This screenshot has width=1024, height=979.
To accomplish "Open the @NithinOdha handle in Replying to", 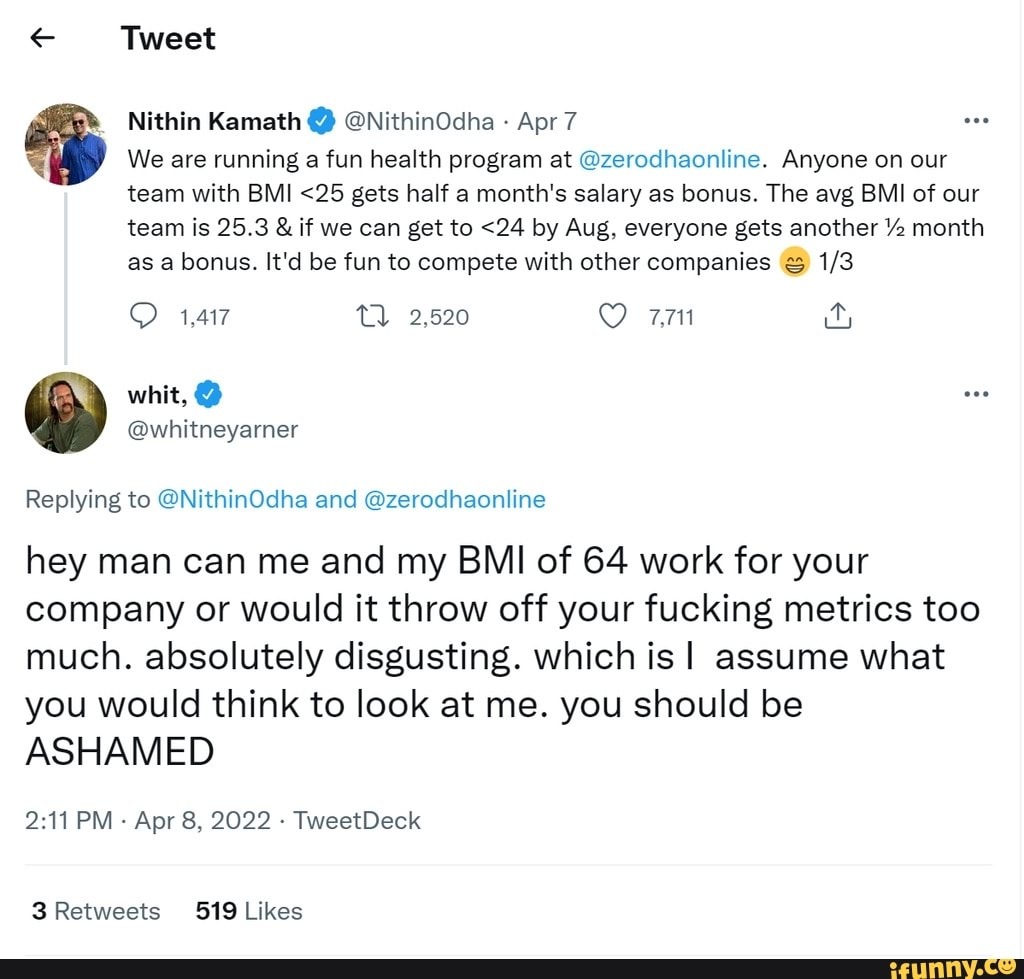I will click(x=233, y=499).
